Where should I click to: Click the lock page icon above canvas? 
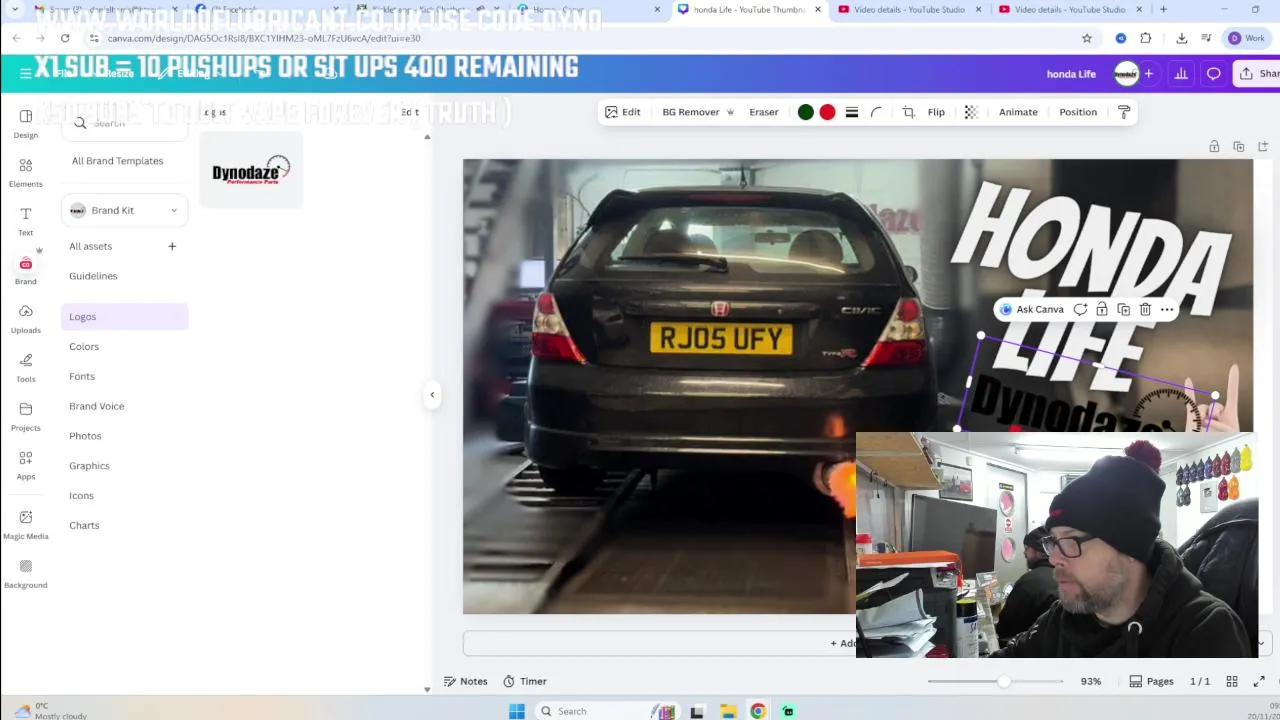click(x=1214, y=147)
